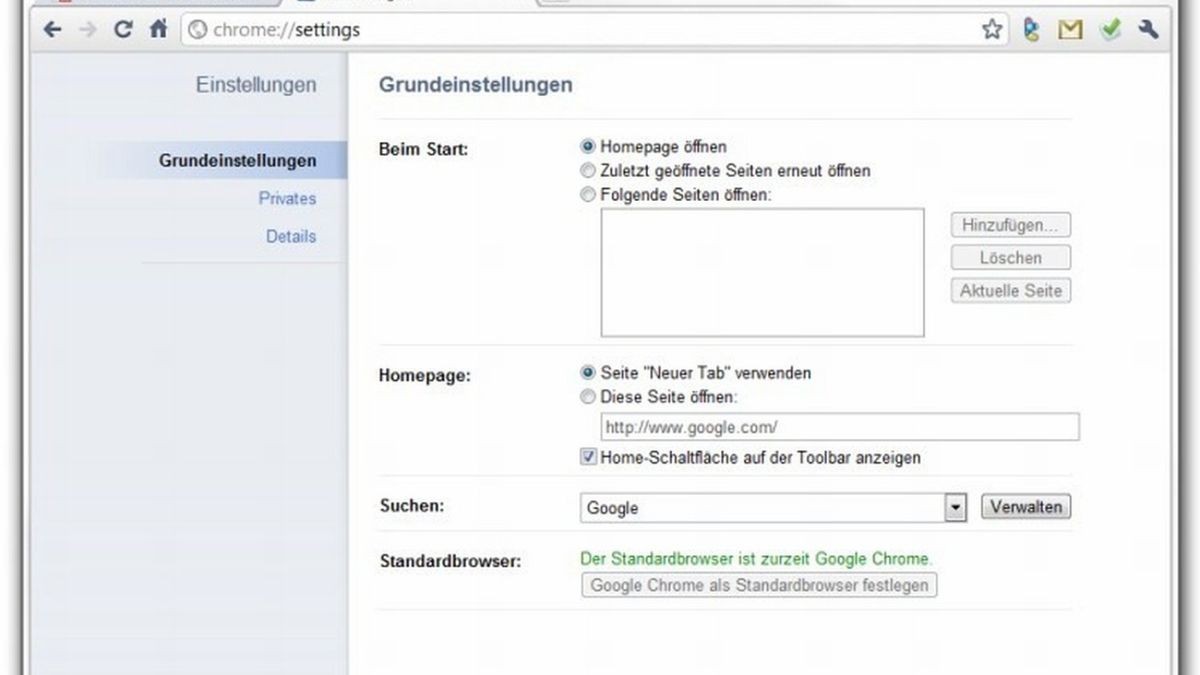Open the home page via Home button

[x=158, y=29]
